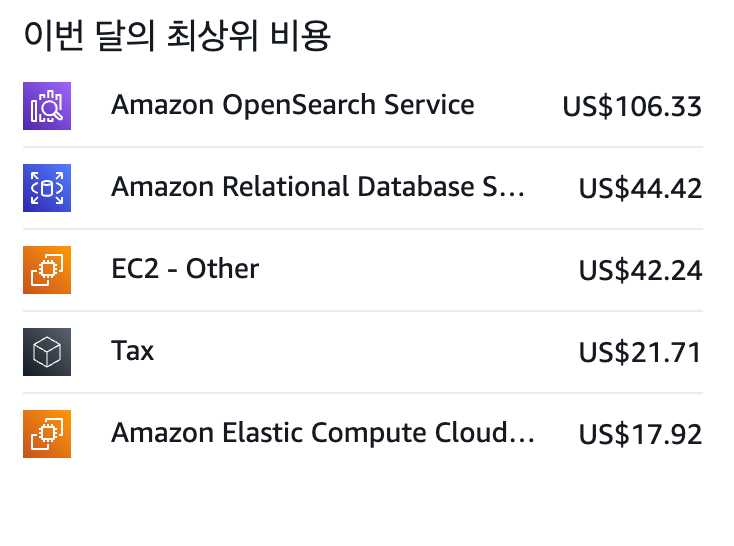The height and width of the screenshot is (546, 734).
Task: Open Amazon Relational Database S... entry
Action: 318,187
